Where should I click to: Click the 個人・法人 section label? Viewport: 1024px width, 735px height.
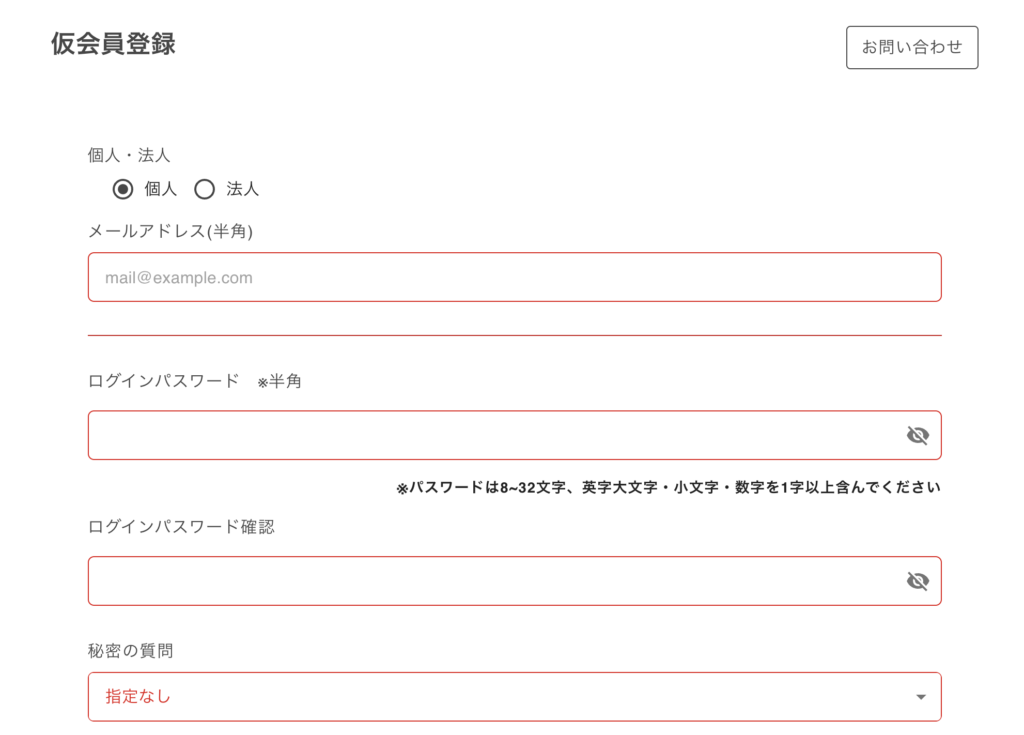pos(129,155)
